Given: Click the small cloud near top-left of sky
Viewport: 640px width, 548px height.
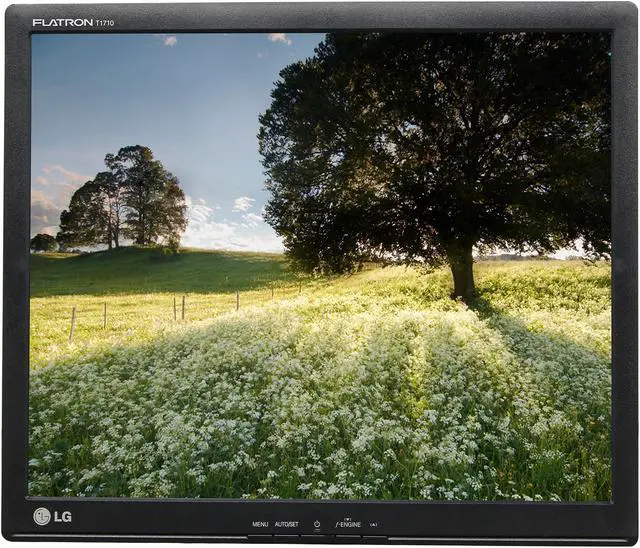Looking at the screenshot, I should pos(168,41).
